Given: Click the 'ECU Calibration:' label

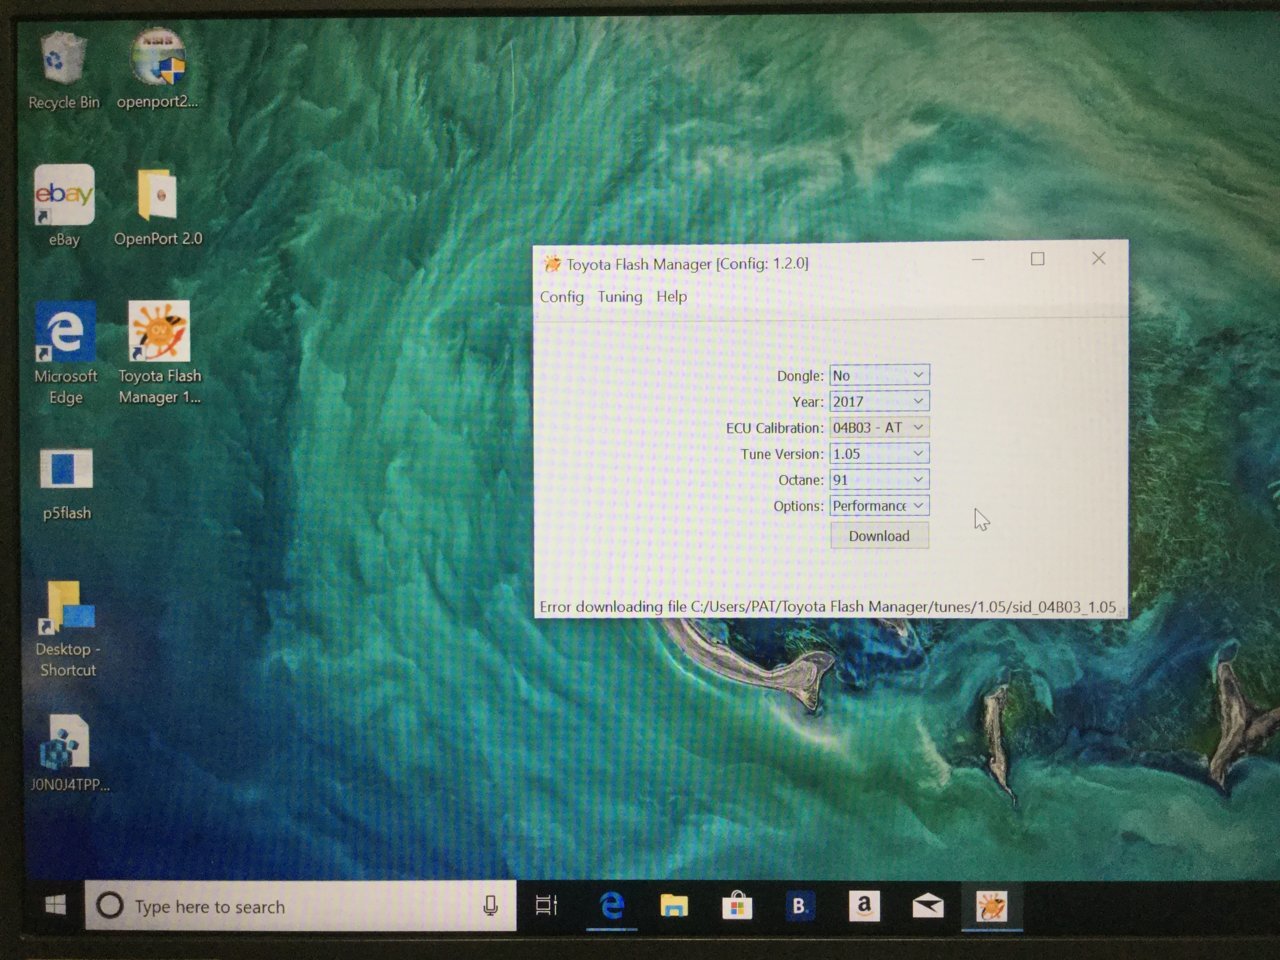Looking at the screenshot, I should (x=774, y=428).
